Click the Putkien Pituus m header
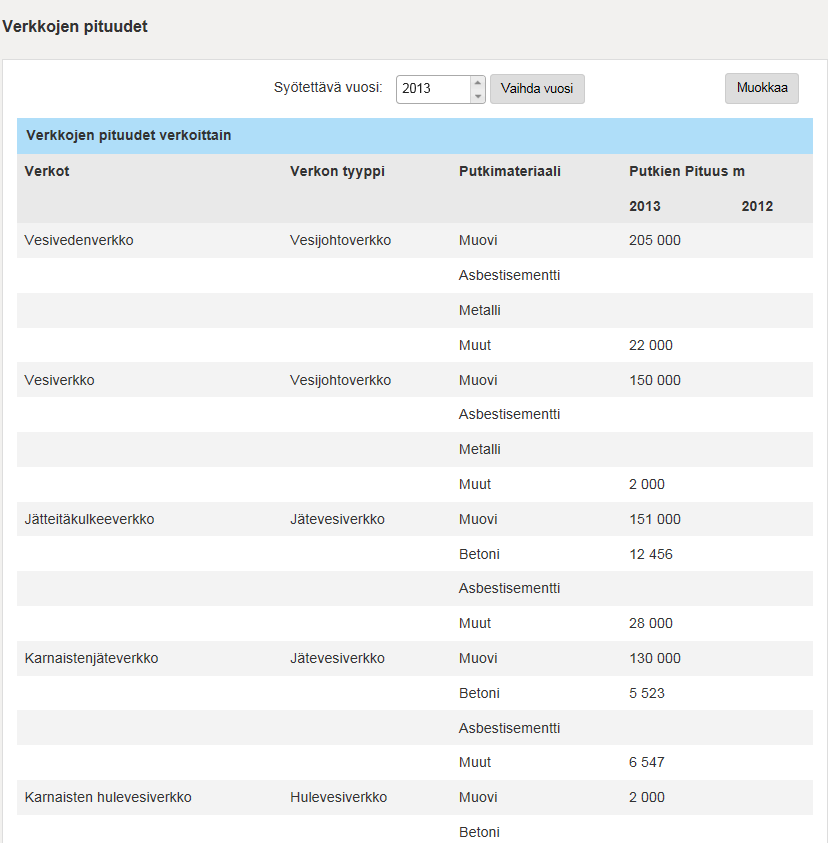This screenshot has width=828, height=843. pyautogui.click(x=687, y=172)
